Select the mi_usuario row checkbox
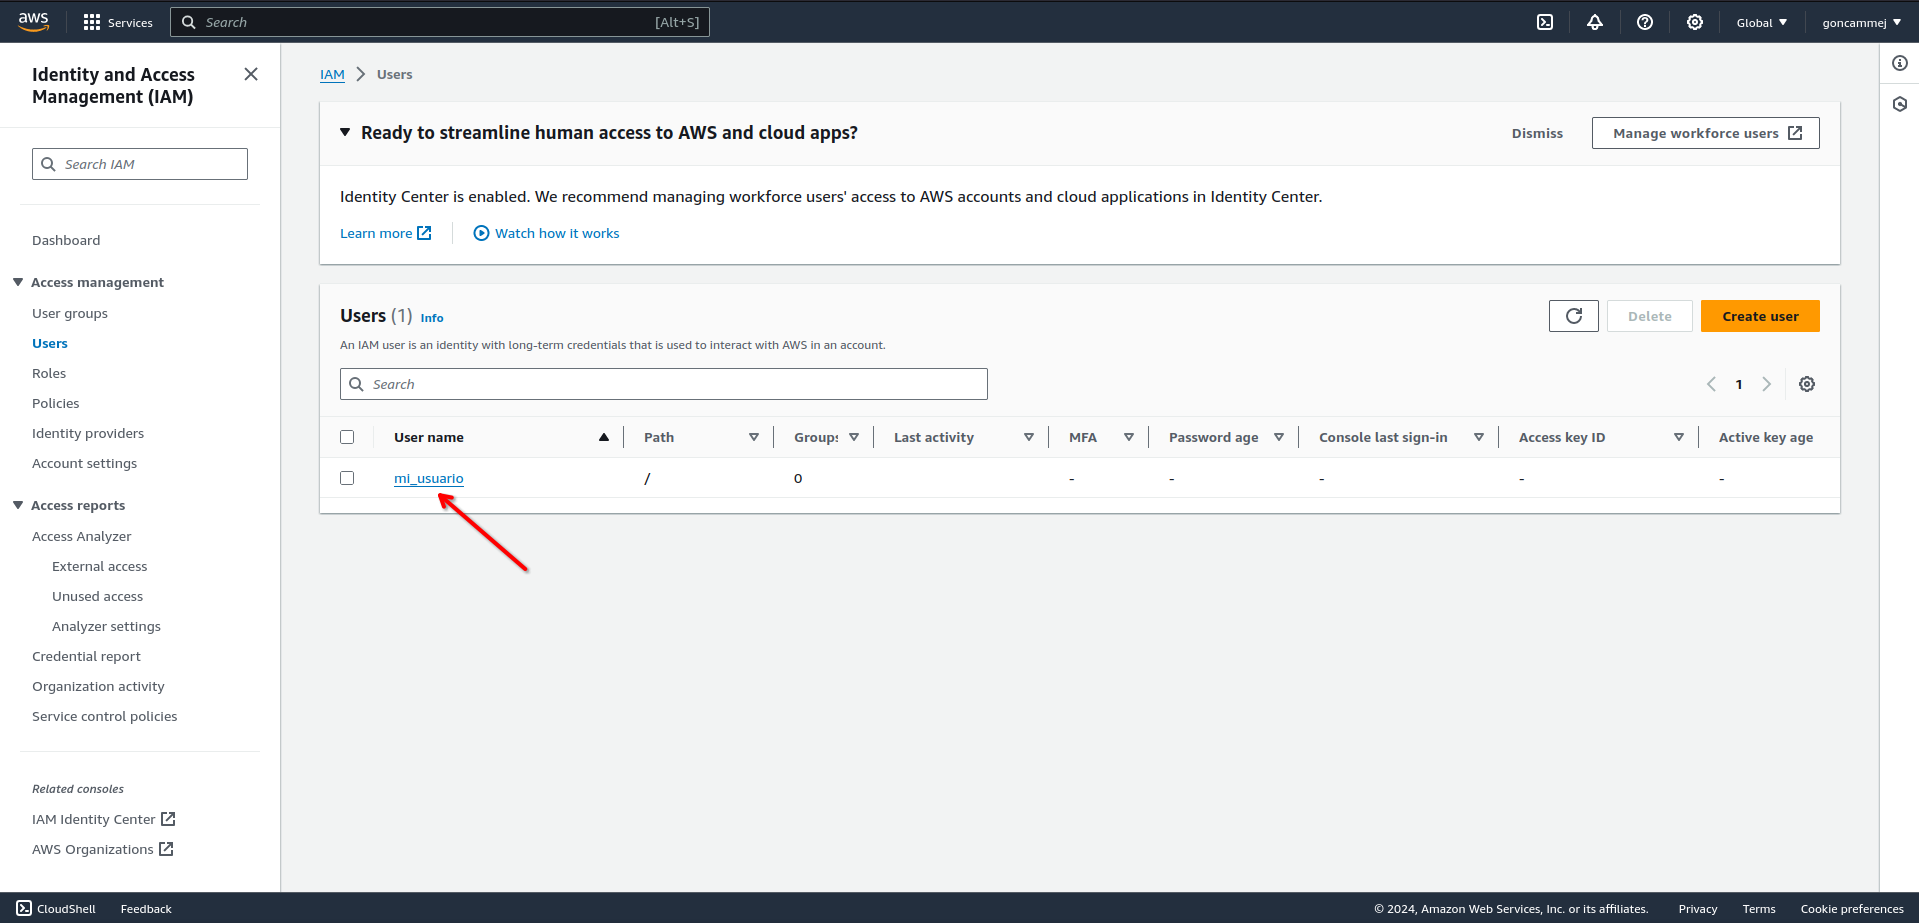The image size is (1919, 923). (347, 478)
